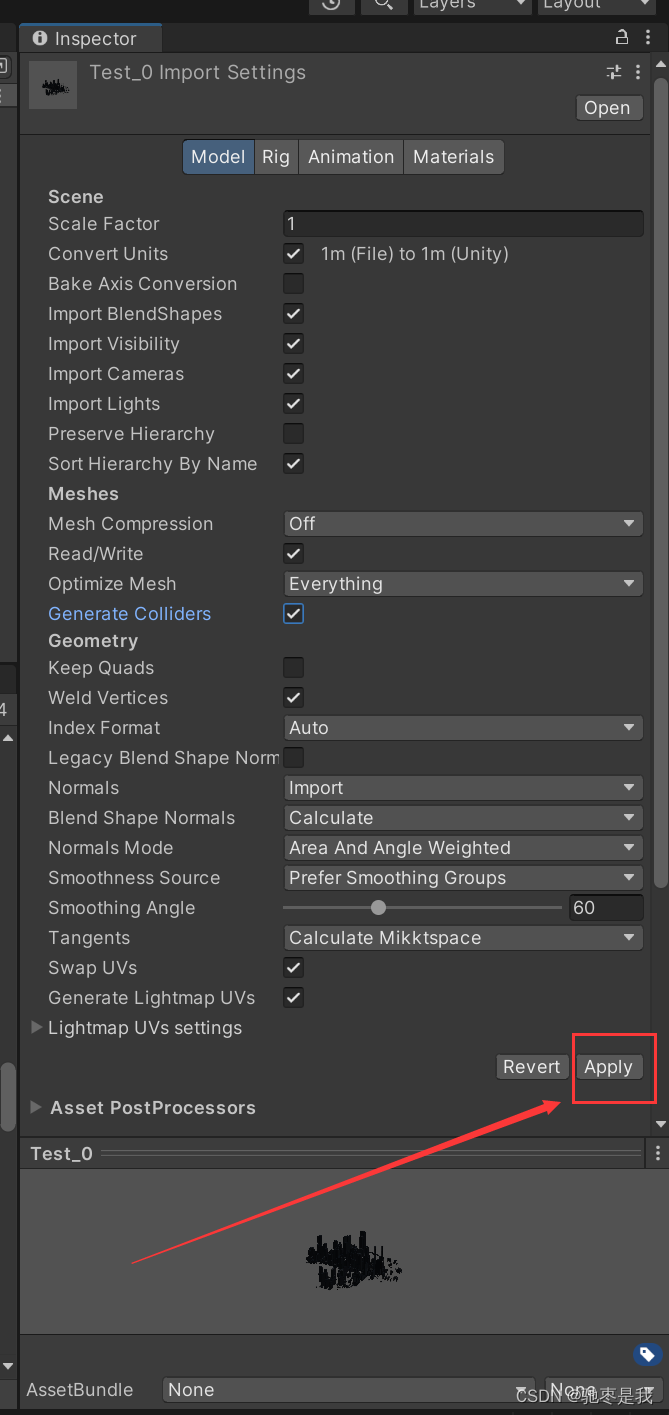The height and width of the screenshot is (1415, 669).
Task: Expand the Lightmap UVs settings section
Action: (x=36, y=1027)
